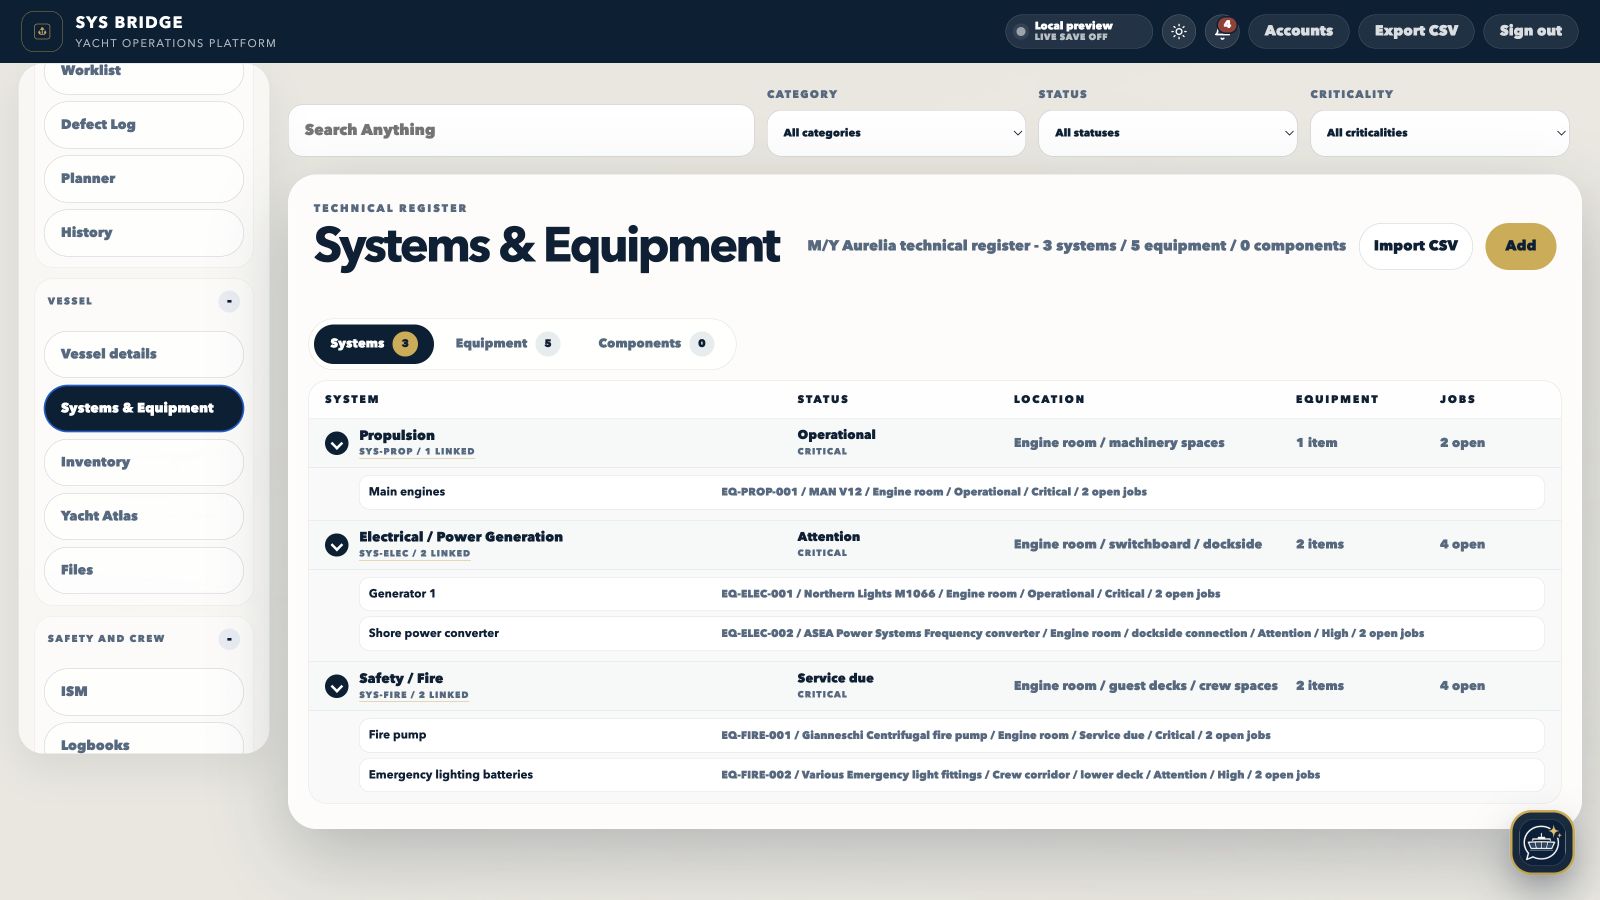
Task: Open the Fire pump equipment row
Action: [x=951, y=735]
